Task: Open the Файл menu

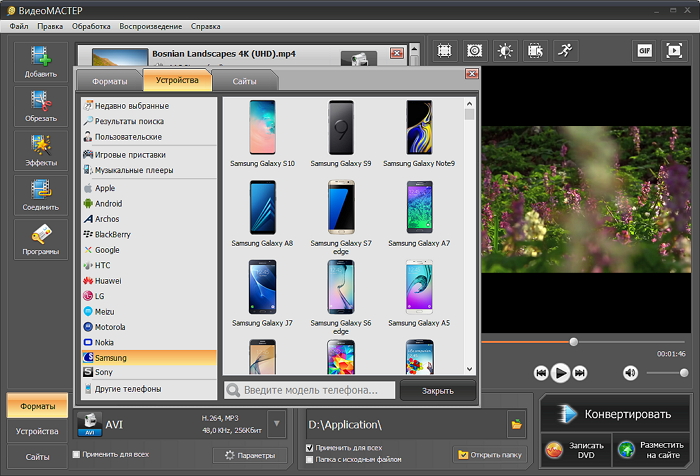Action: [19, 26]
